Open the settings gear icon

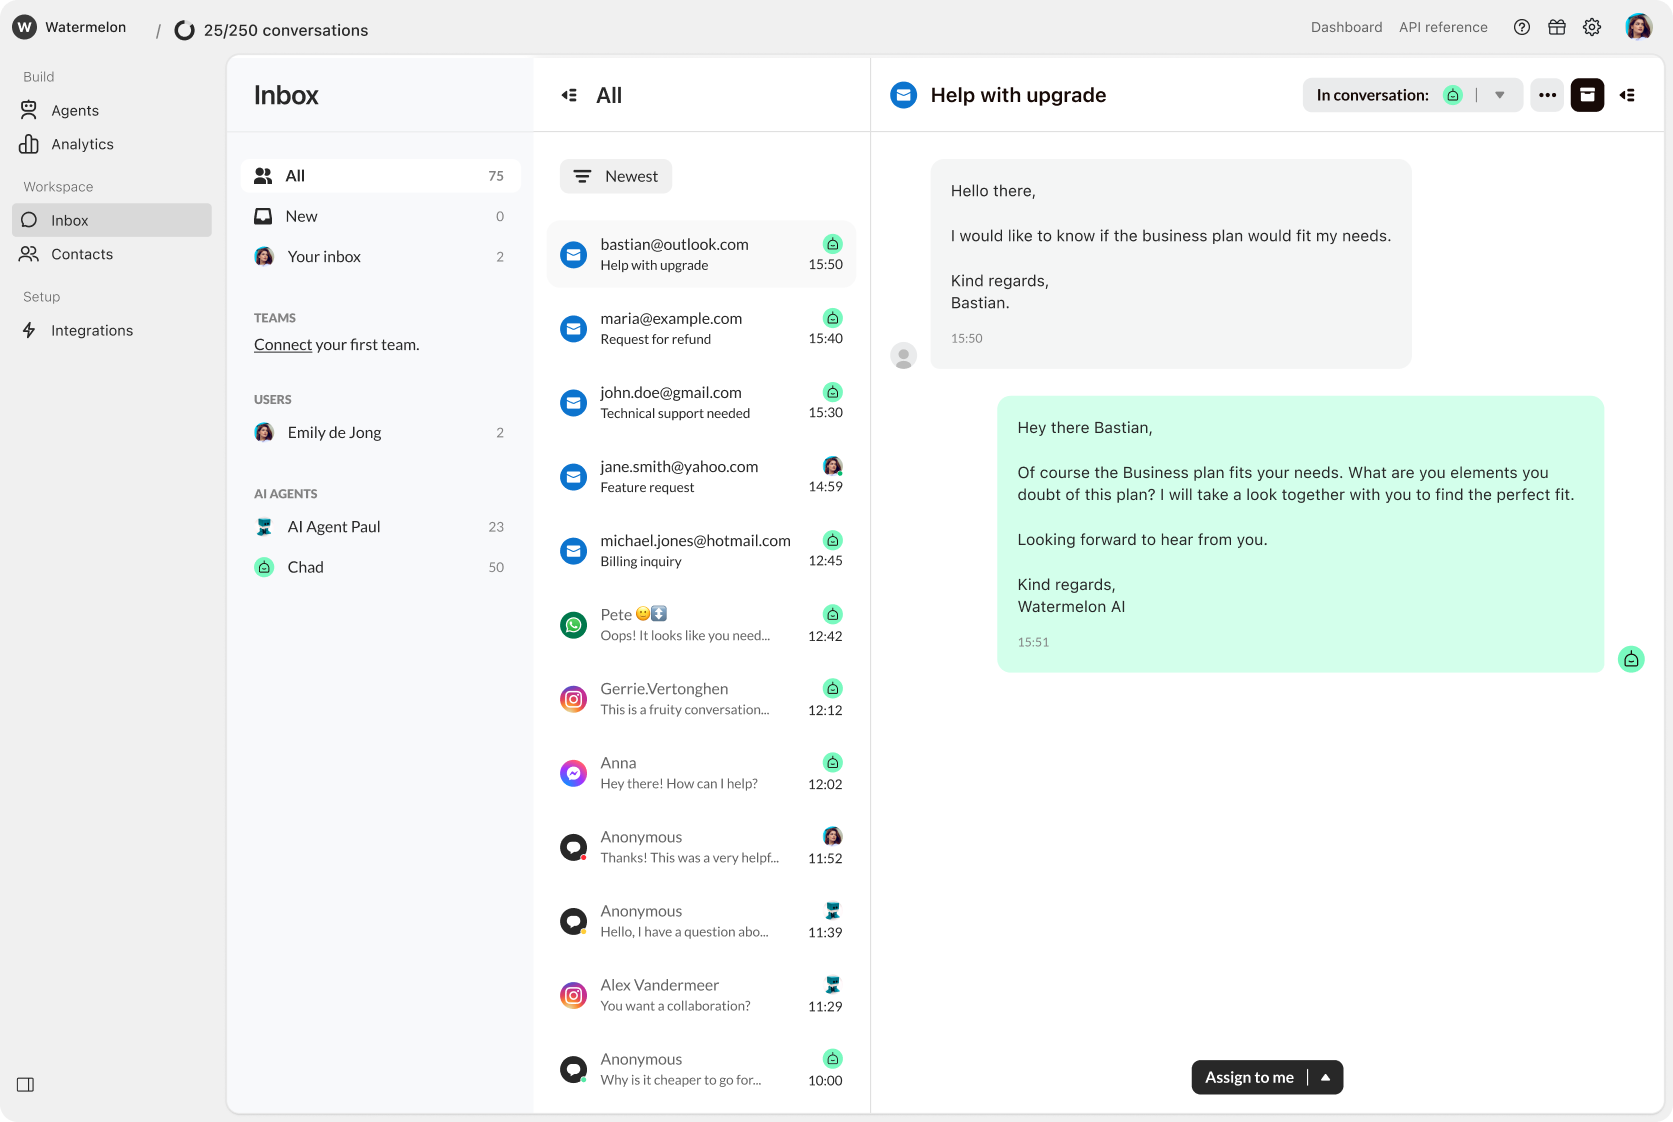1591,28
